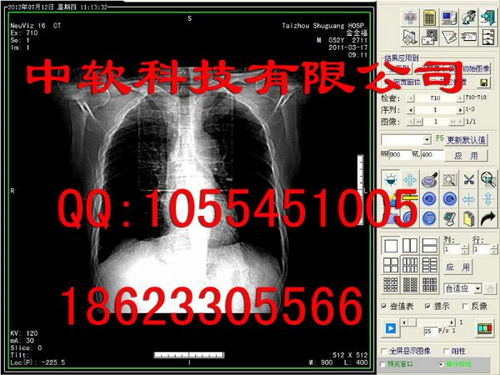This screenshot has height=375, width=500.
Task: Step 序列 series to previous
Action: click(411, 110)
